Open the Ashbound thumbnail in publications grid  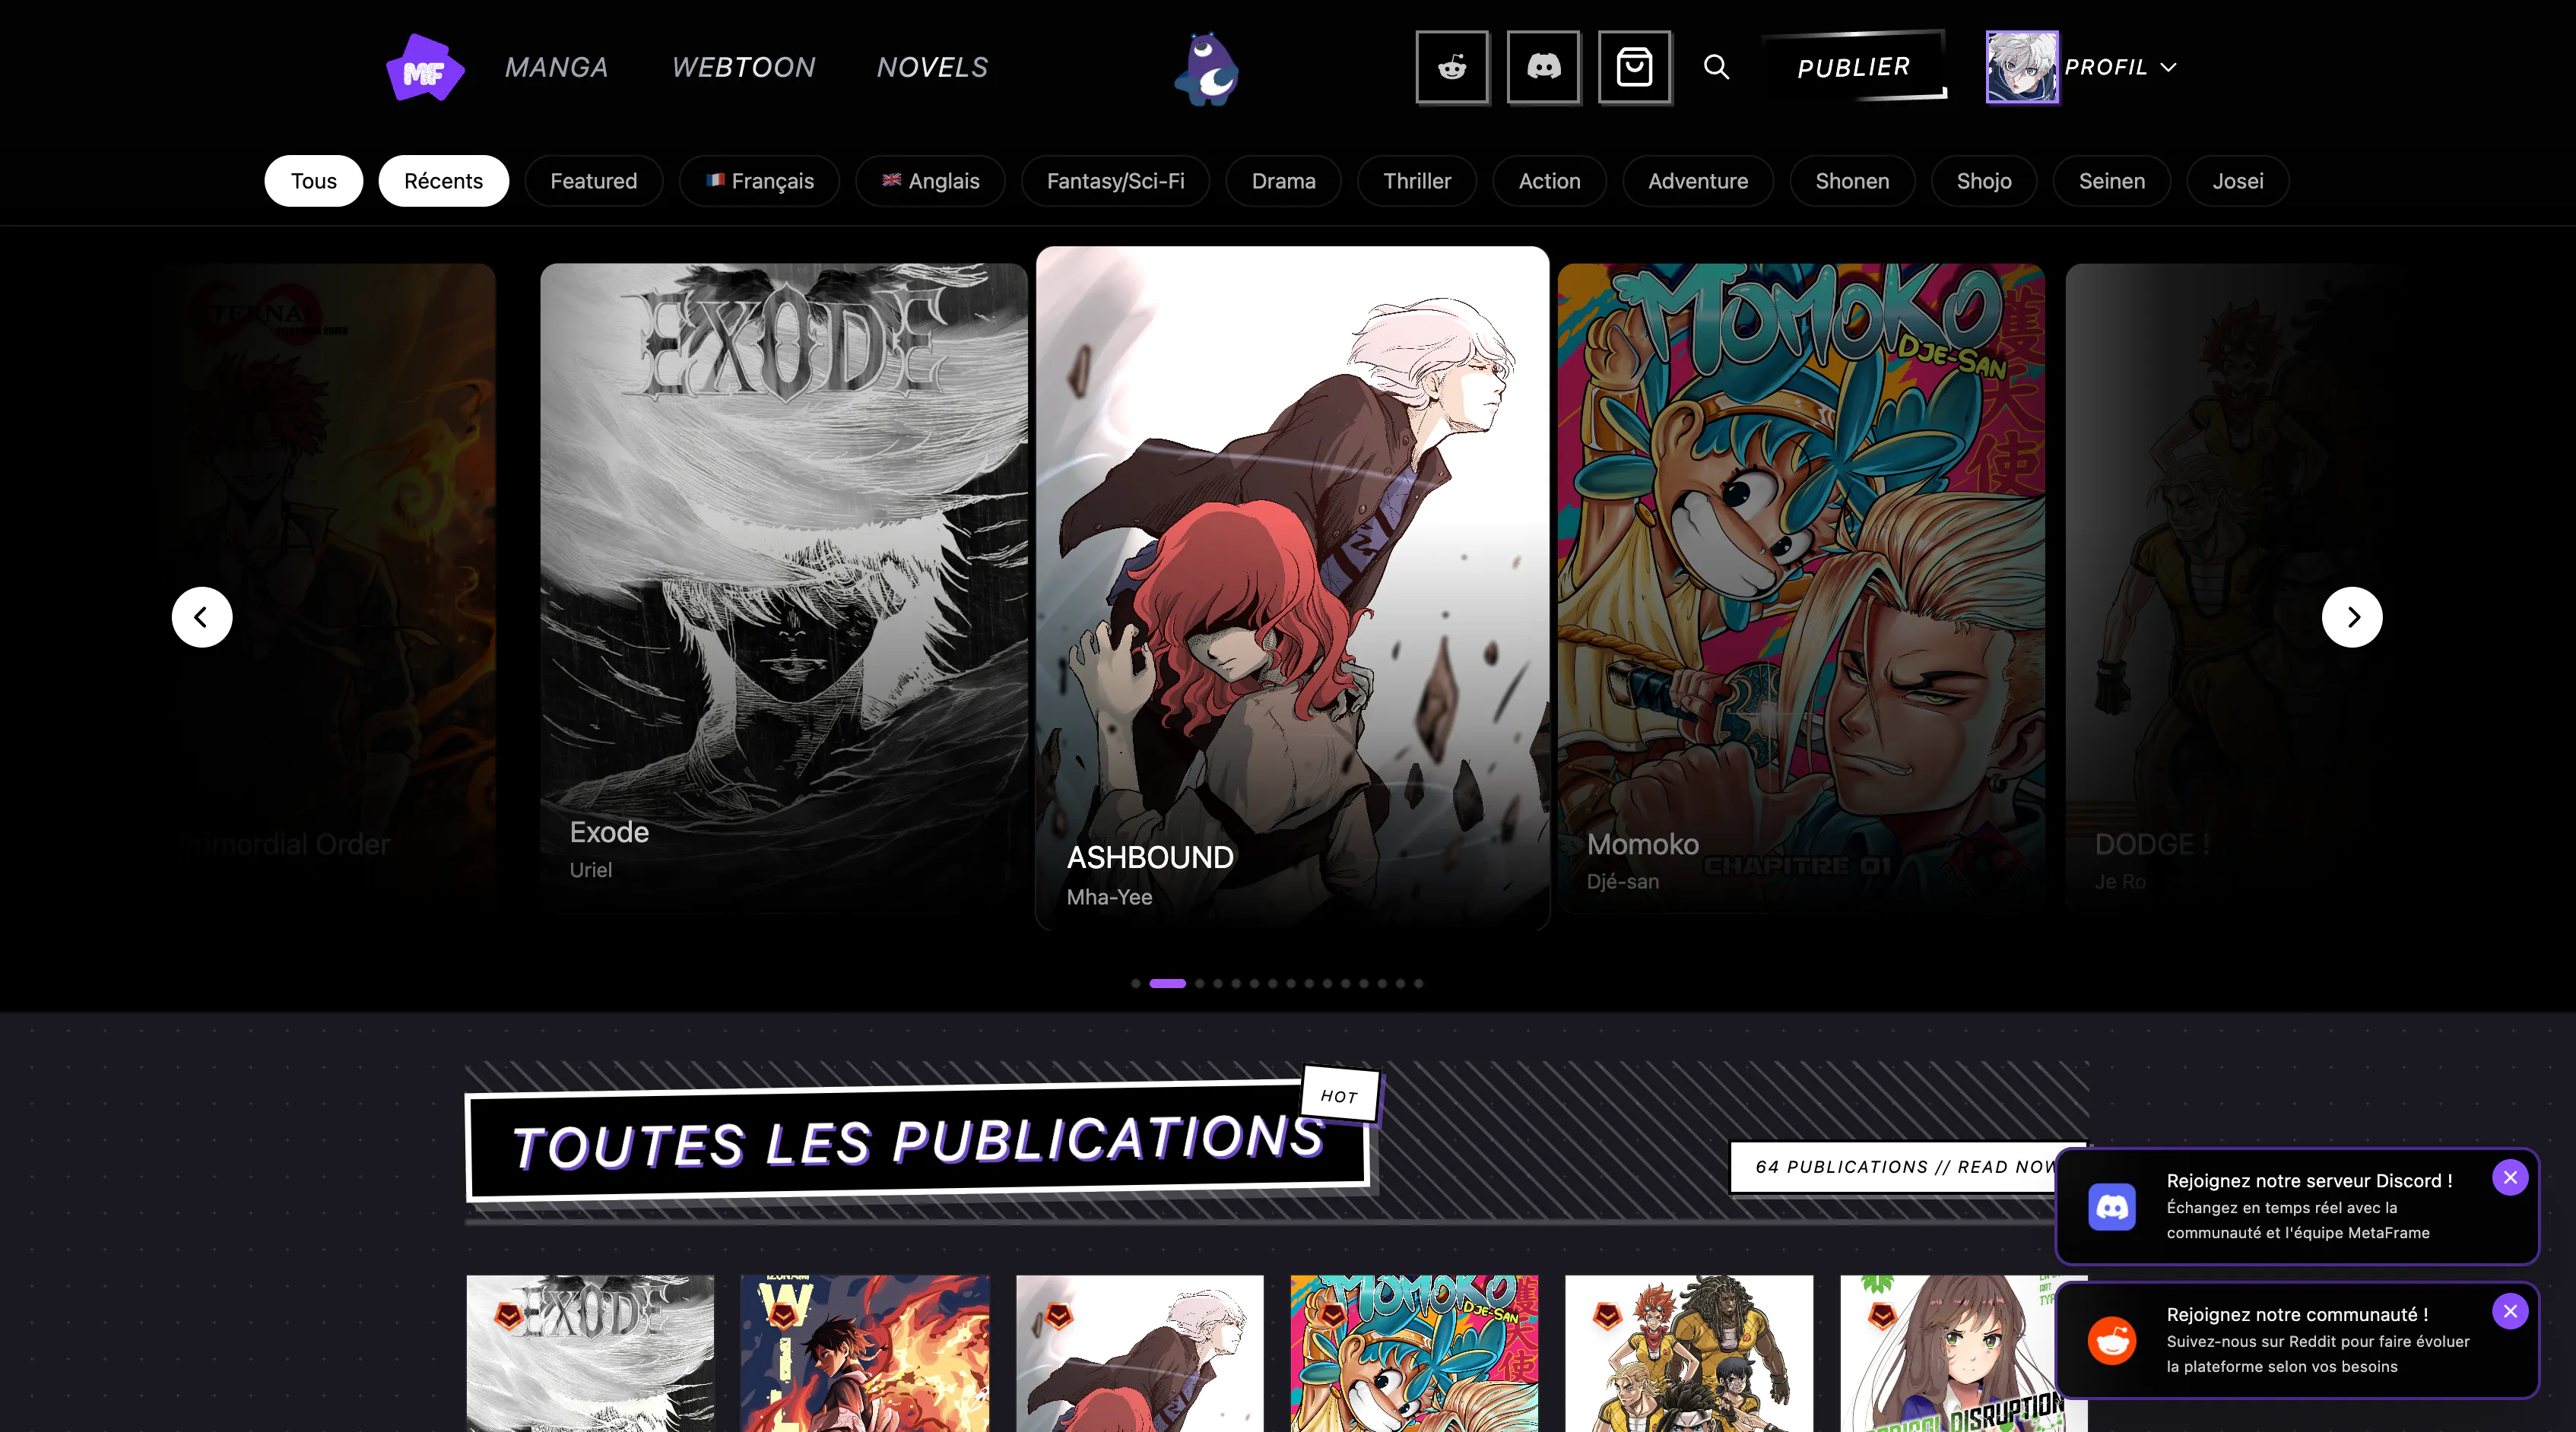1140,1354
